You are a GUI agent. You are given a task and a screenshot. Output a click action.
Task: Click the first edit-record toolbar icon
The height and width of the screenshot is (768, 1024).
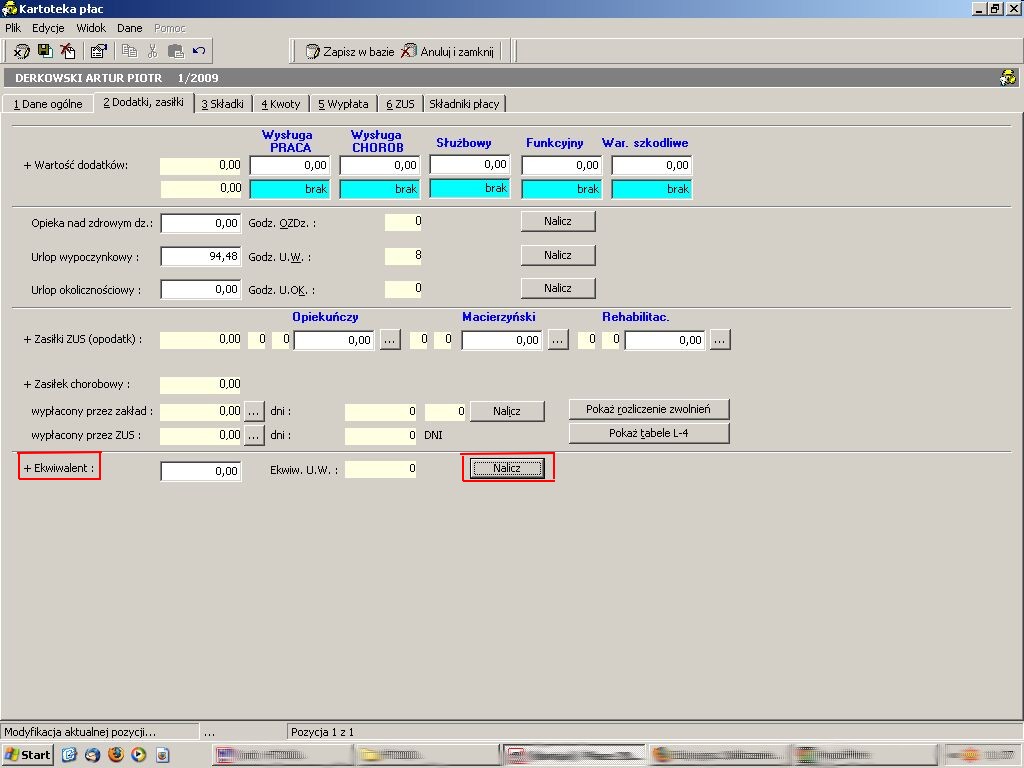[22, 51]
